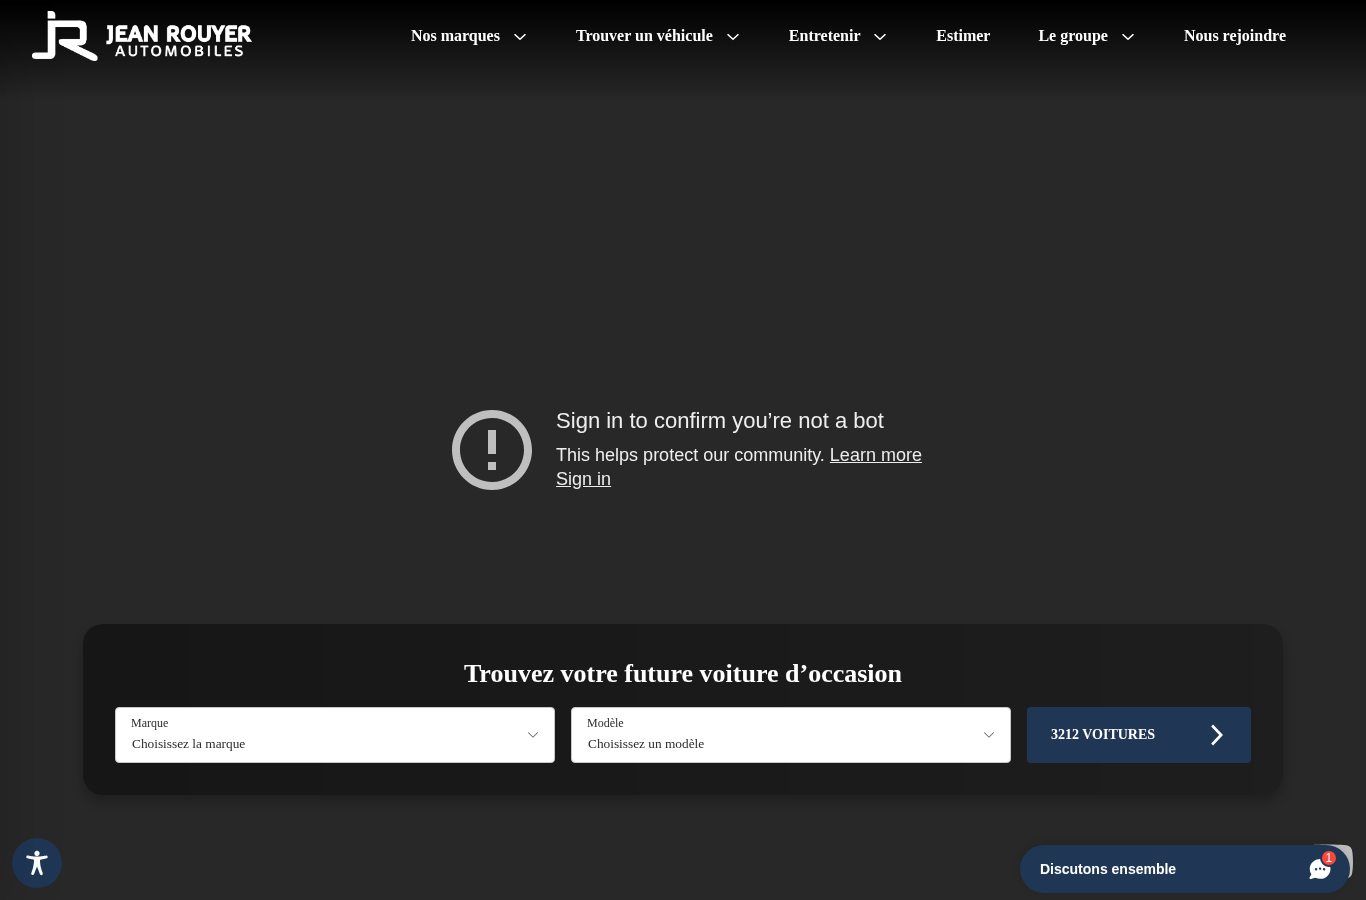
Task: Go to the Estimer page
Action: pos(963,36)
